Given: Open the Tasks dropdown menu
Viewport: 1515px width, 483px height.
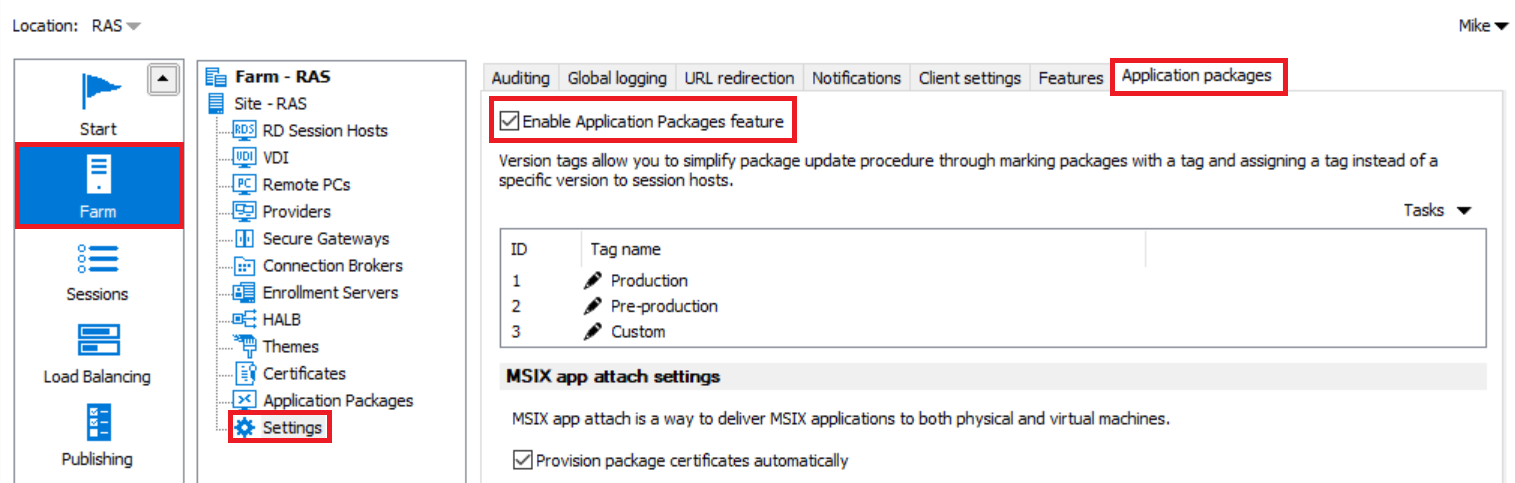Looking at the screenshot, I should [1438, 210].
